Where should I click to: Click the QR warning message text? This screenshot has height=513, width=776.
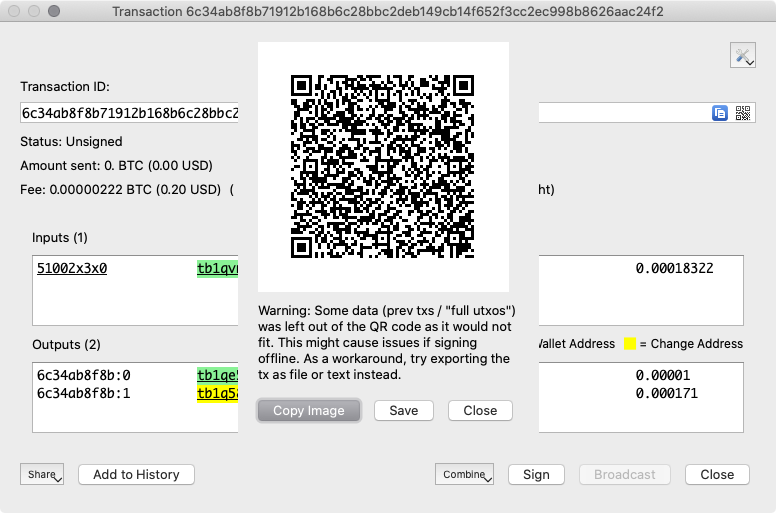point(387,342)
